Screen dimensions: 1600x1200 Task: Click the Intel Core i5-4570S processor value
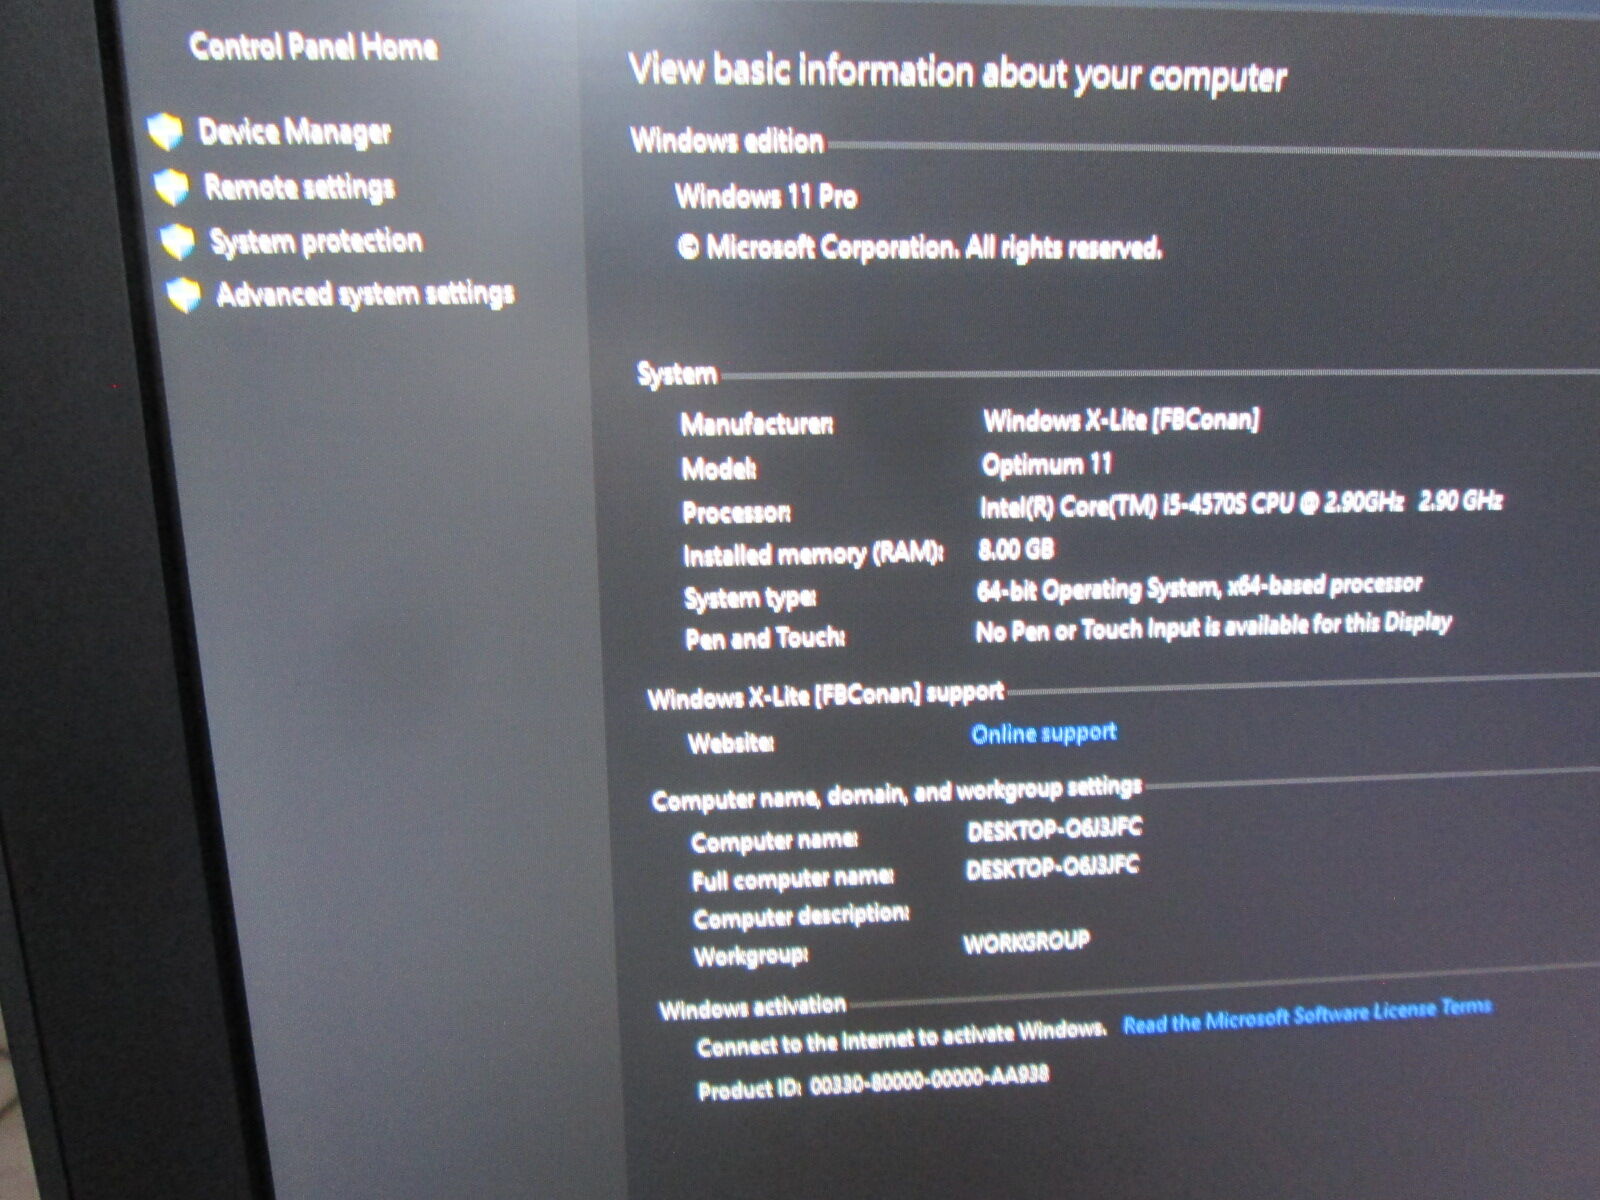(x=1240, y=503)
